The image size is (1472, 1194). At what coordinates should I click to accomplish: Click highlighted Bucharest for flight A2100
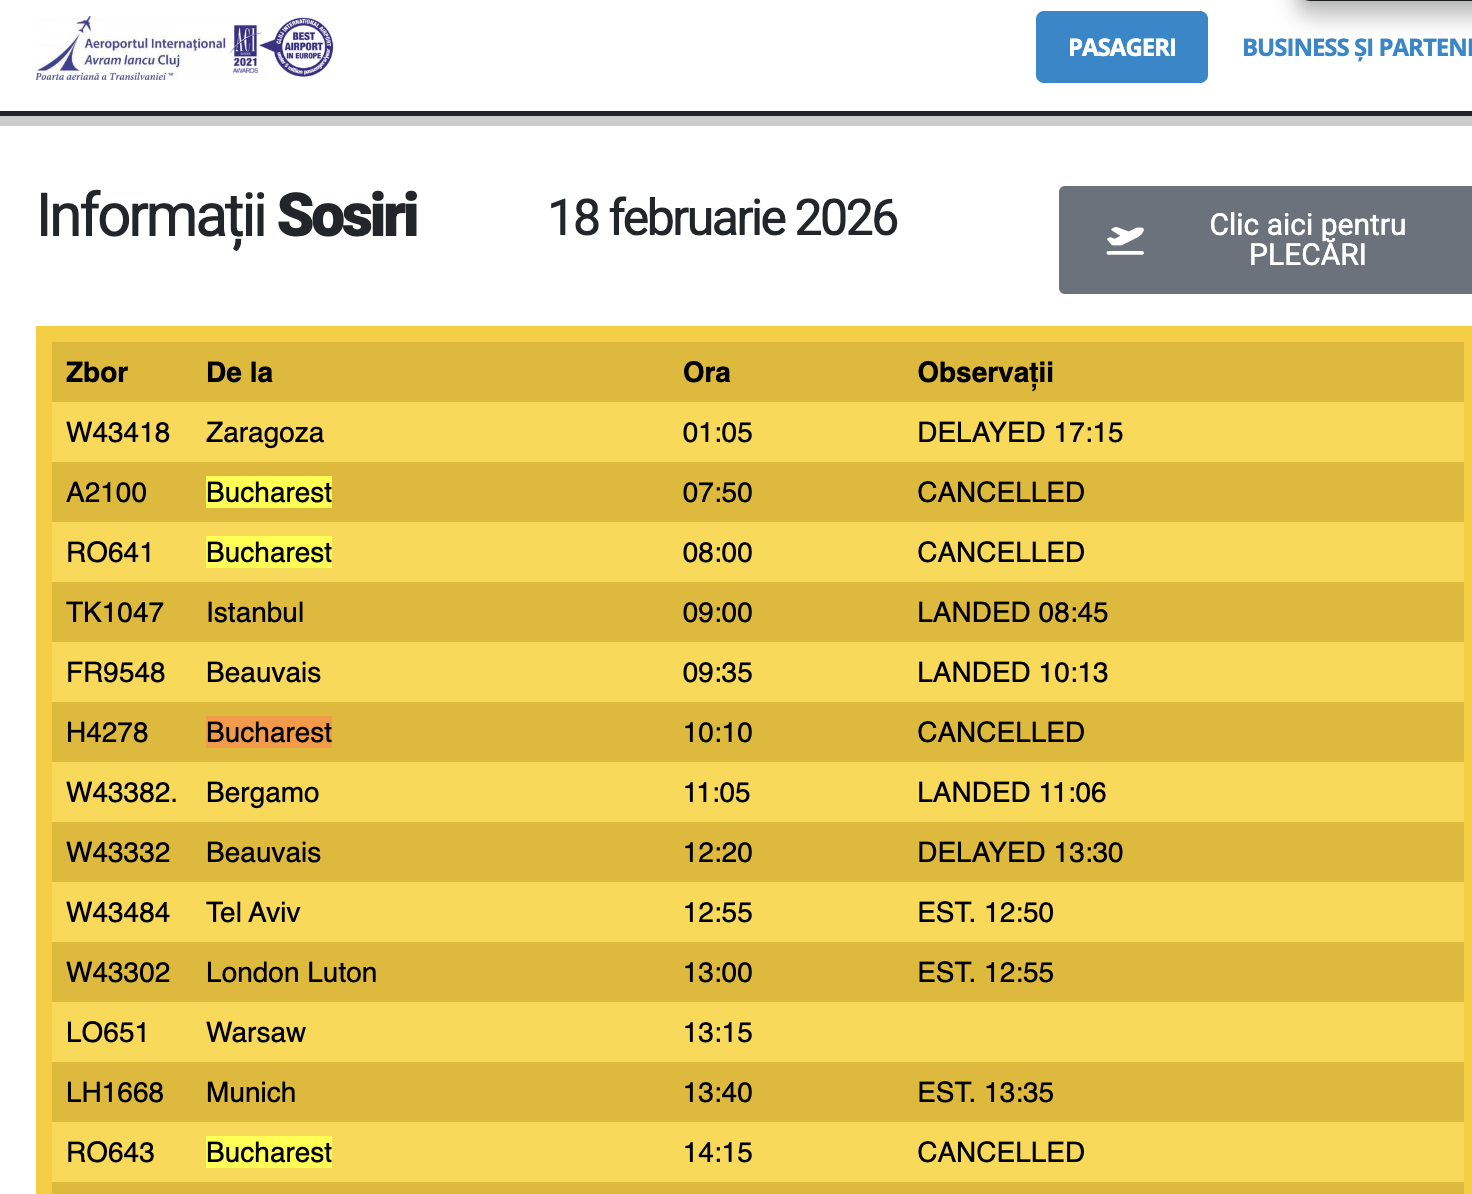tap(269, 493)
